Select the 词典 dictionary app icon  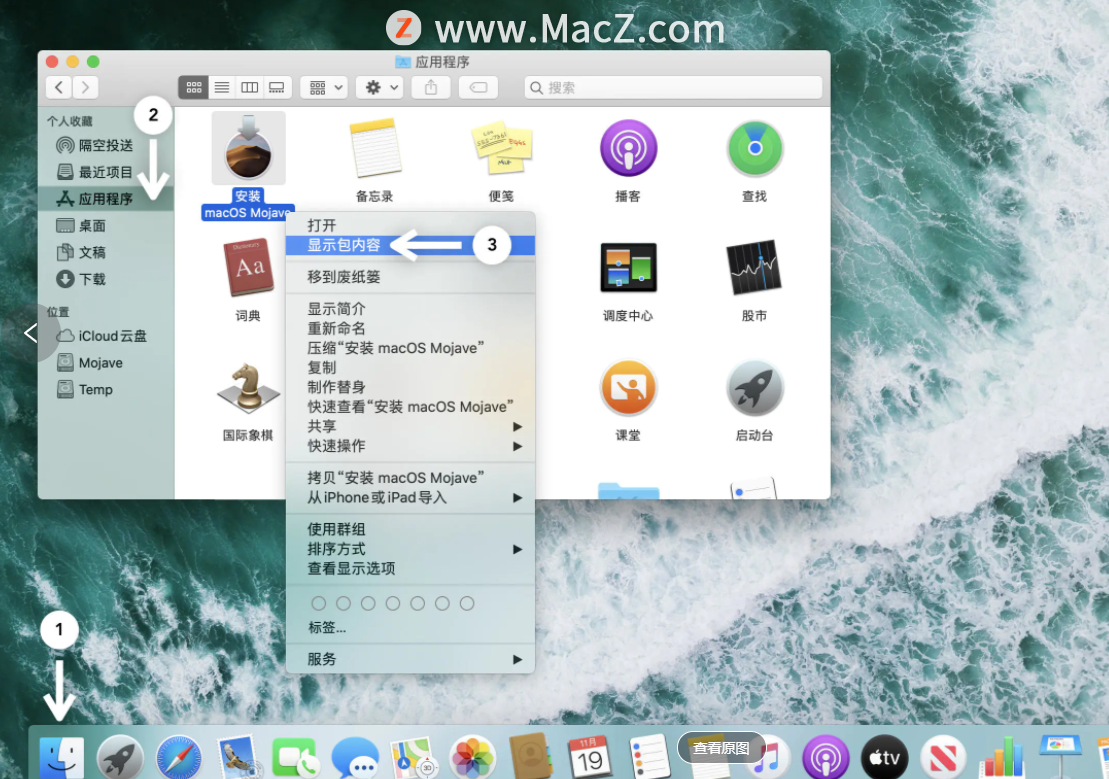coord(248,267)
